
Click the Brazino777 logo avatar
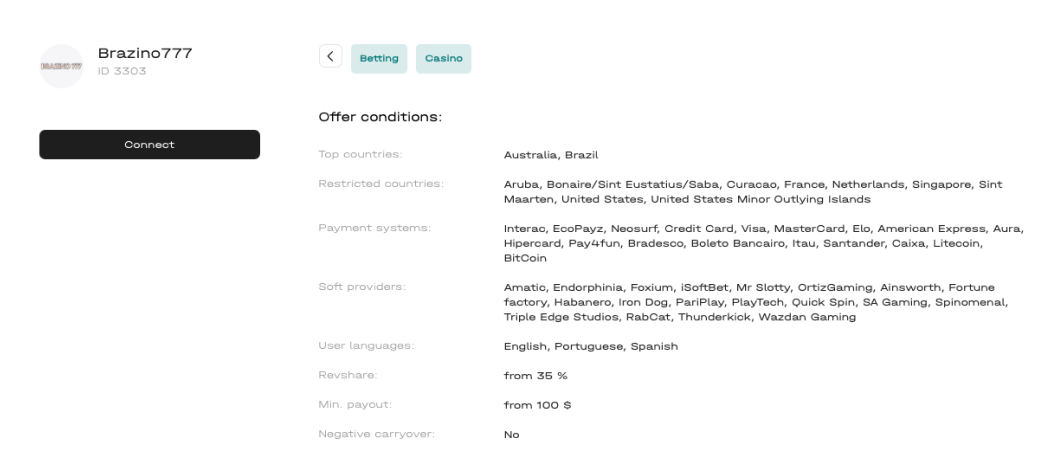(61, 67)
